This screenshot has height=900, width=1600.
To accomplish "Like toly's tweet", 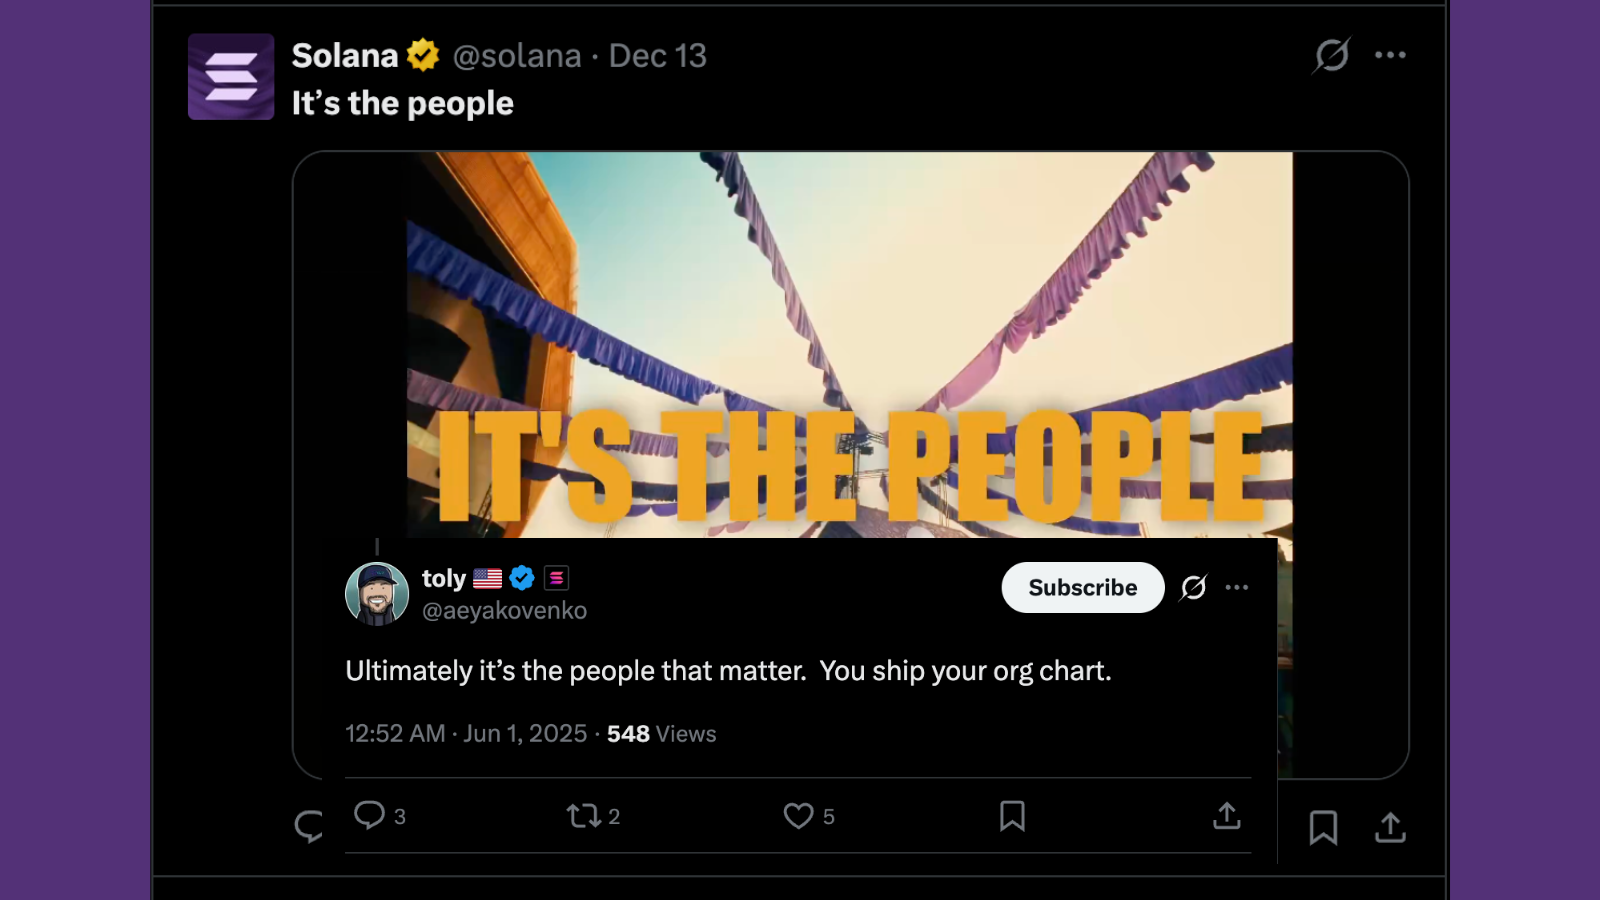I will point(797,816).
